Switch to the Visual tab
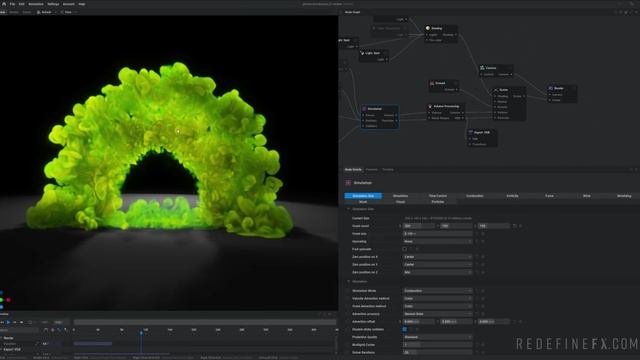The width and height of the screenshot is (640, 360). [x=400, y=202]
